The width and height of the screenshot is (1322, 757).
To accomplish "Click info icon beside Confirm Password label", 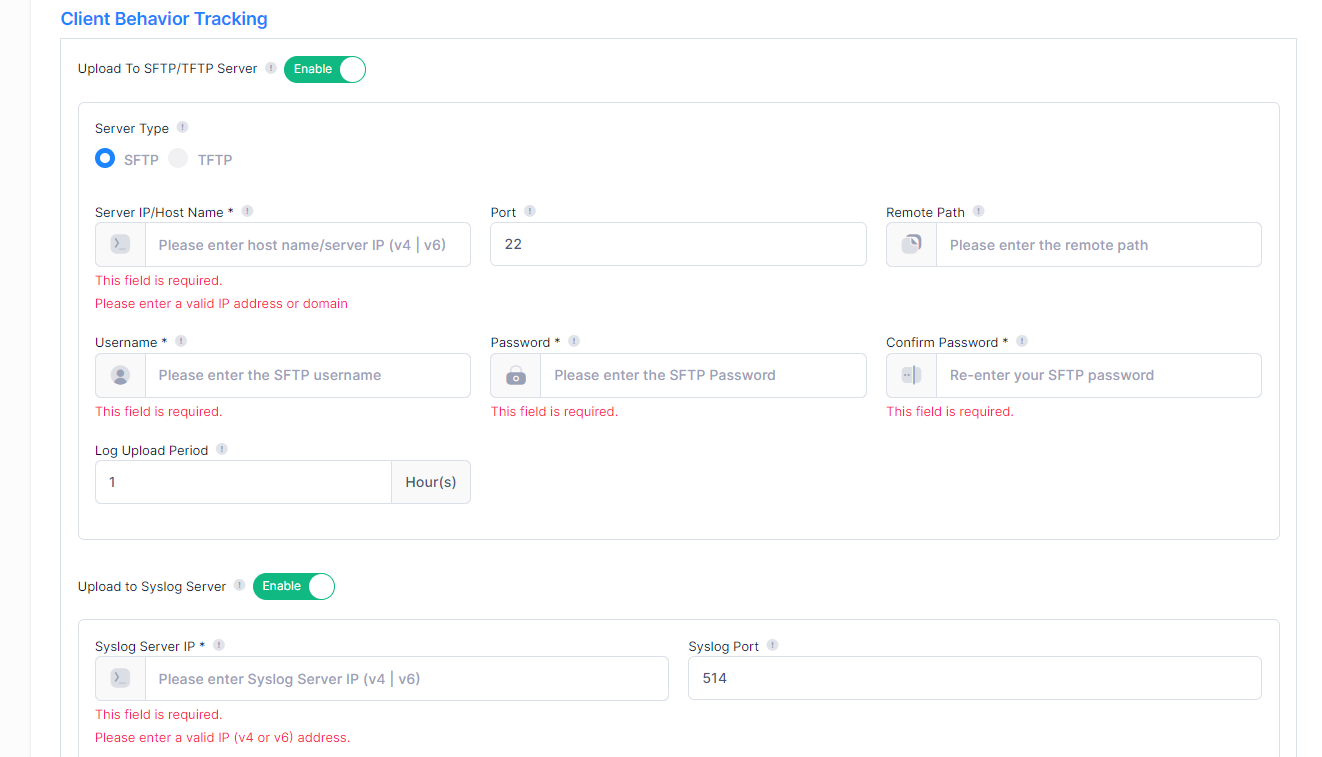I will point(1022,342).
